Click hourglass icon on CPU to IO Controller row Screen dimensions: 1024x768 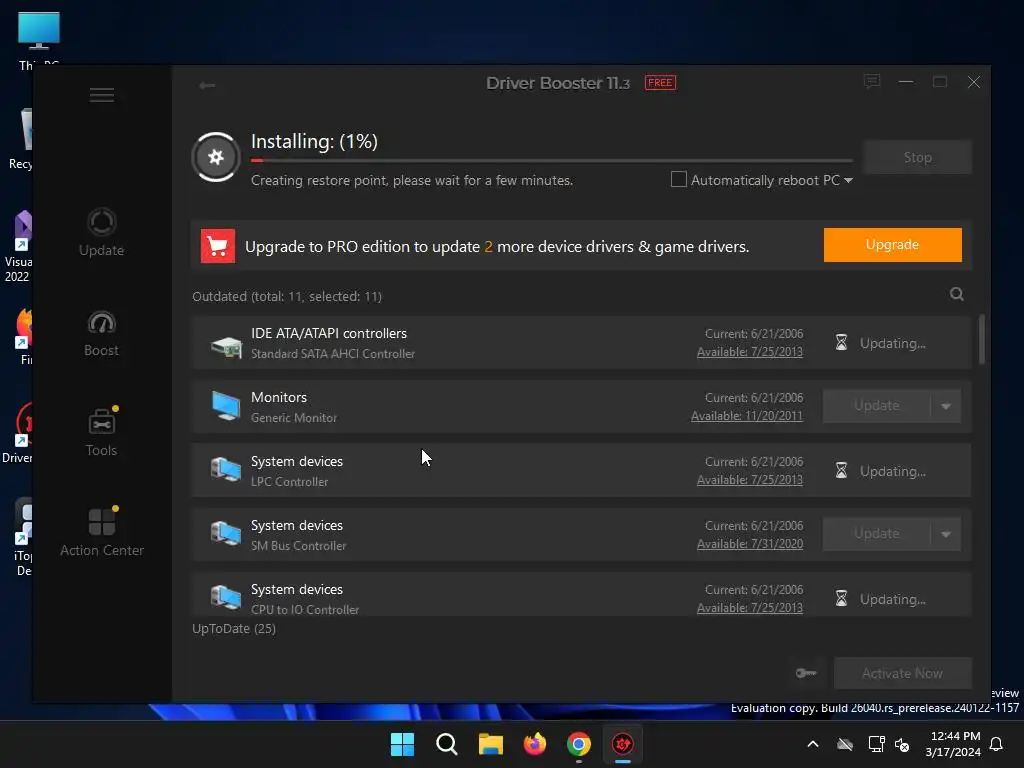[x=841, y=599]
